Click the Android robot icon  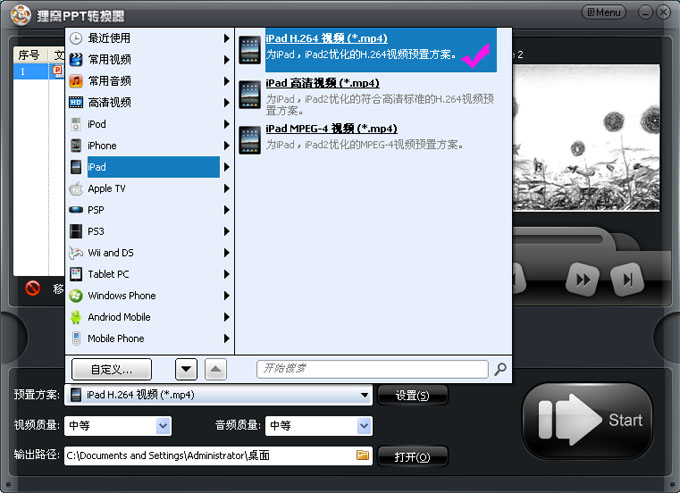click(76, 317)
